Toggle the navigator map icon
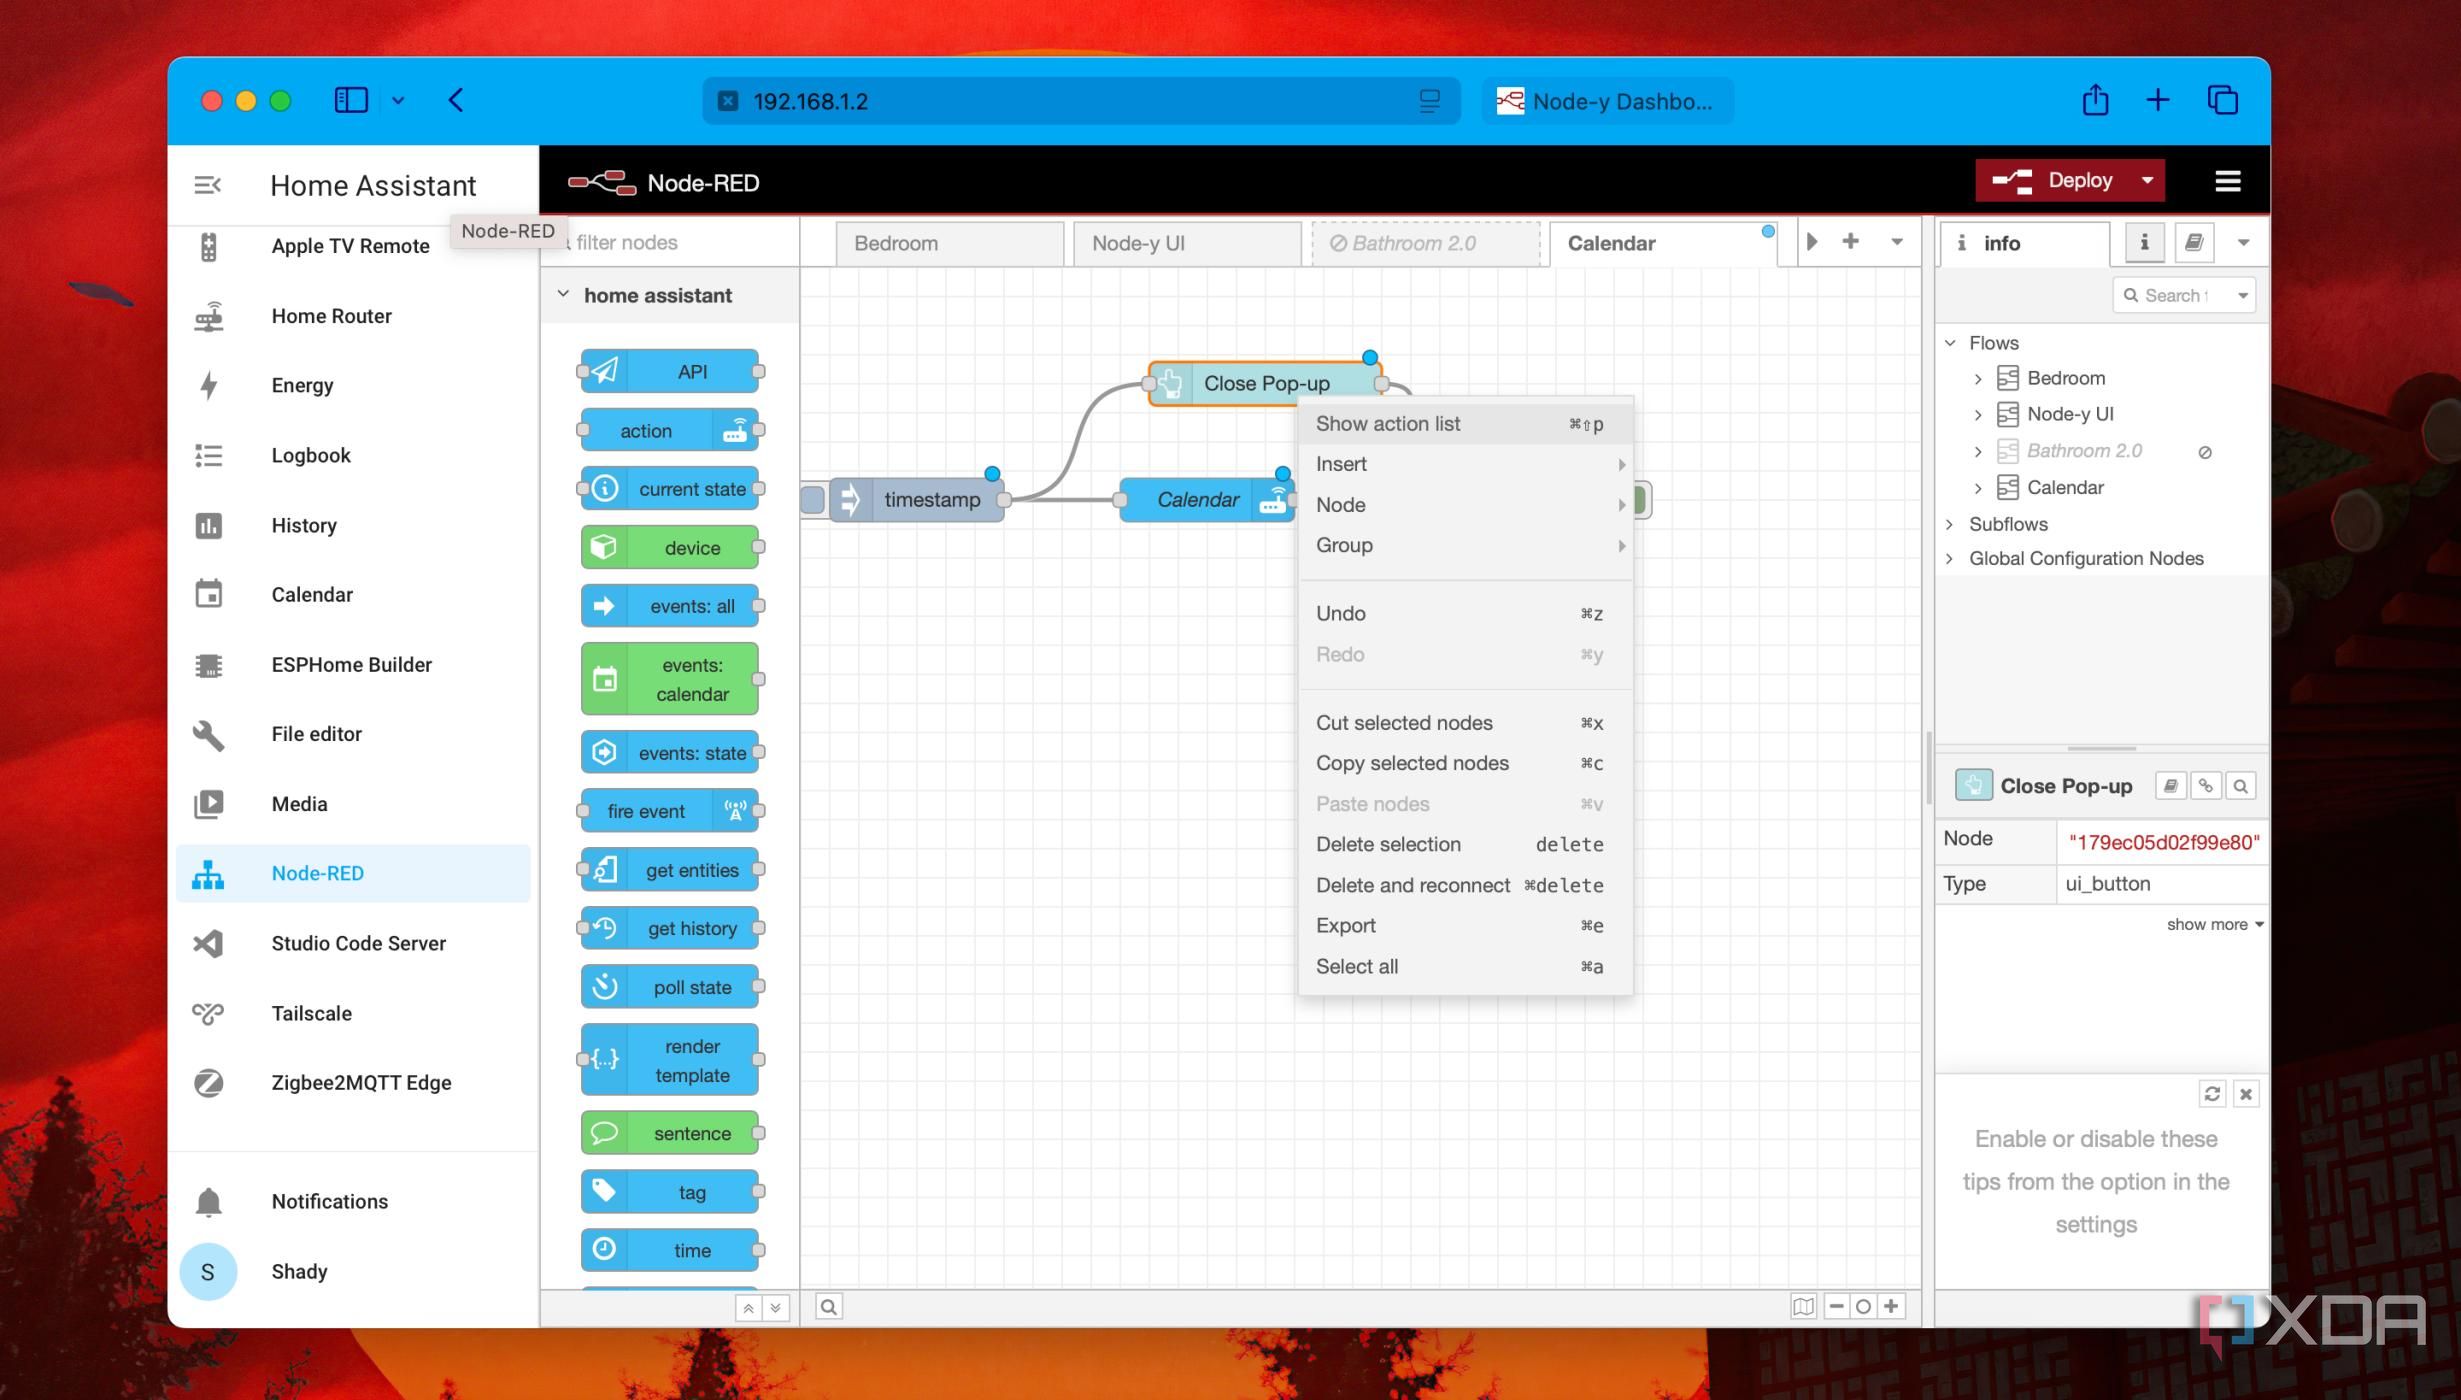 coord(1802,1306)
